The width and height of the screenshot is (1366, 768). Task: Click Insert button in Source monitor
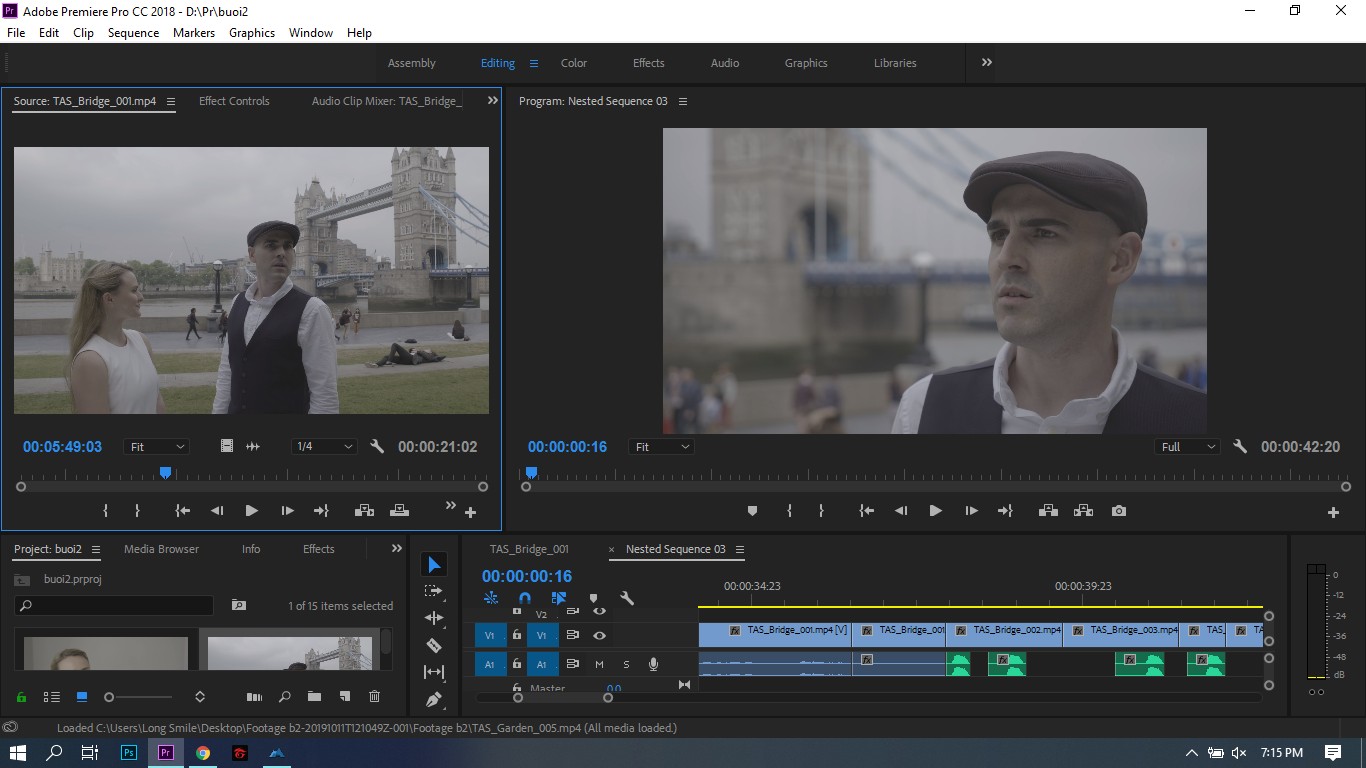point(364,511)
